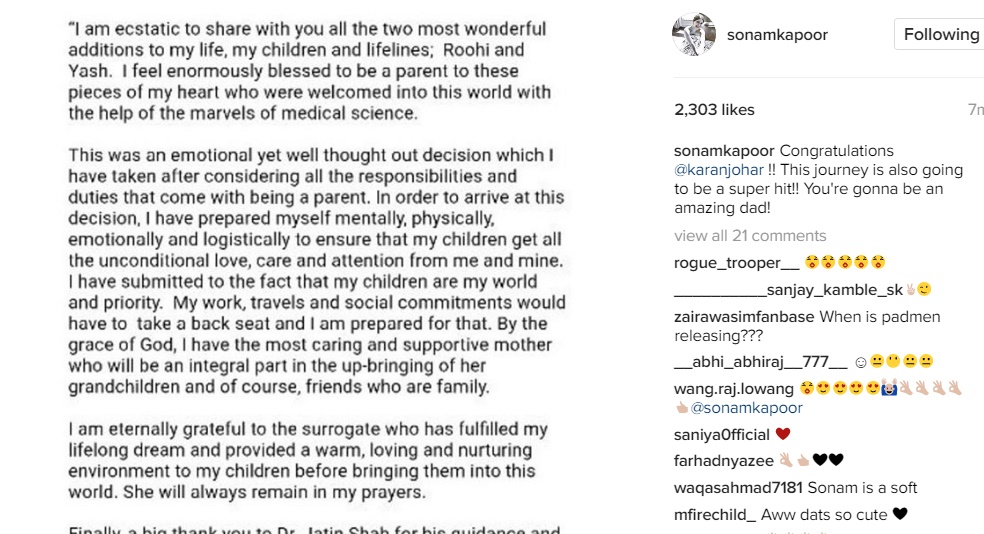Image resolution: width=984 pixels, height=534 pixels.
Task: Click the @sonamkapoor mention in comment
Action: pyautogui.click(x=746, y=408)
